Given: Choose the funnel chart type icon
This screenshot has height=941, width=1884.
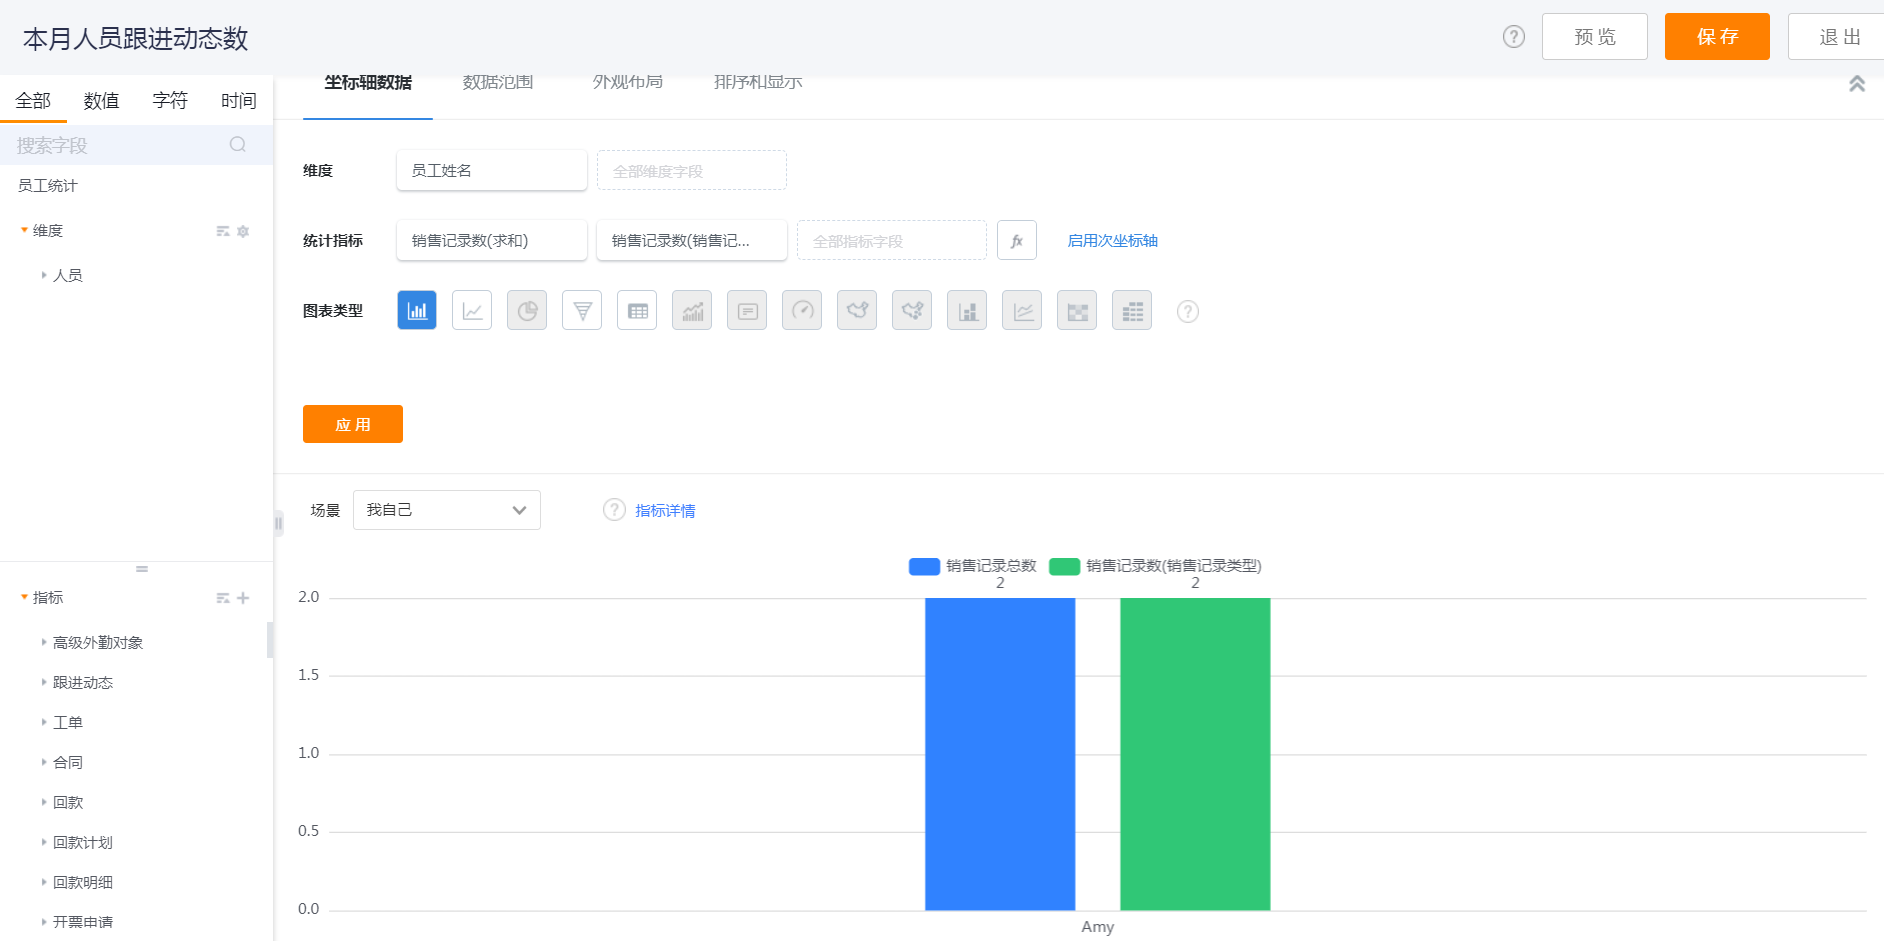Looking at the screenshot, I should tap(582, 311).
